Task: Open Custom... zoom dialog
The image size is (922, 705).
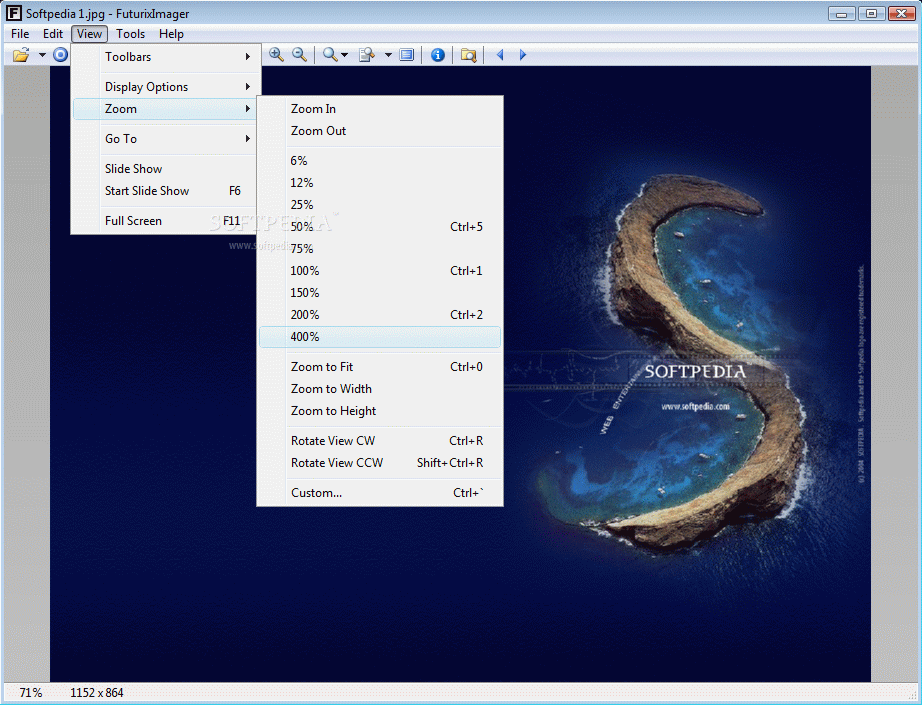Action: point(380,493)
